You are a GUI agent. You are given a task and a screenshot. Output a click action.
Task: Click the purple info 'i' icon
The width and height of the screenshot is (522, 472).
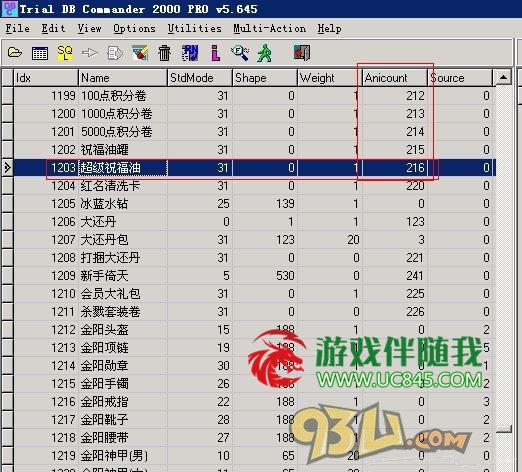pos(216,53)
